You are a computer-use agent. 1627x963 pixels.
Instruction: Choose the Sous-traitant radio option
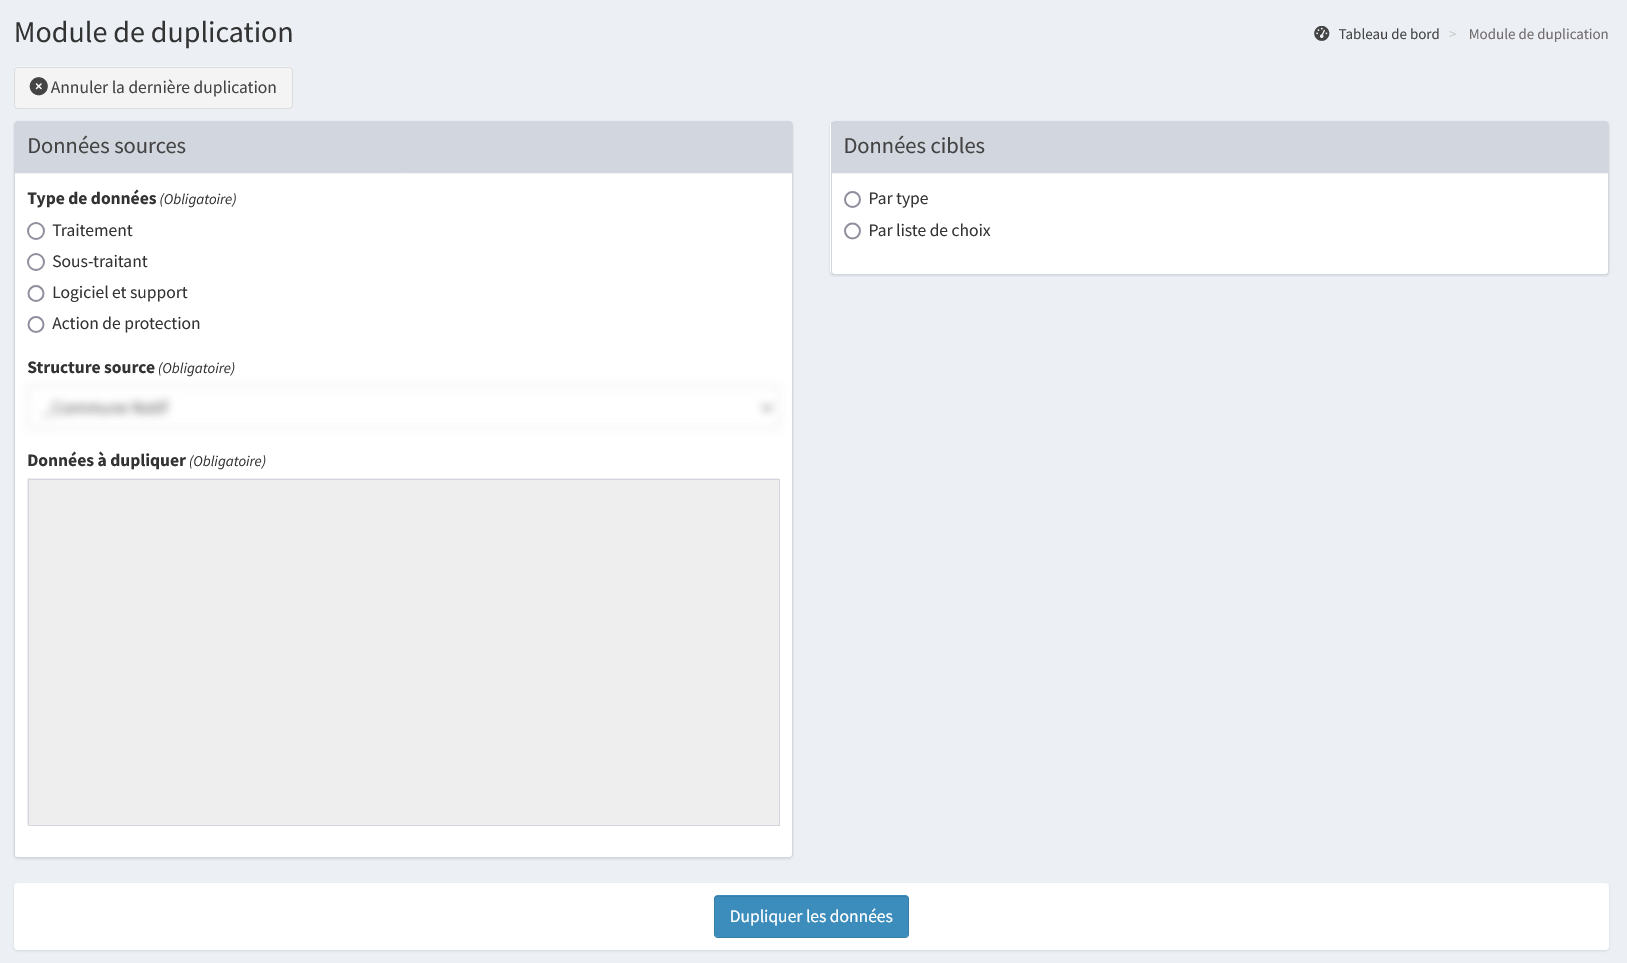pyautogui.click(x=37, y=262)
